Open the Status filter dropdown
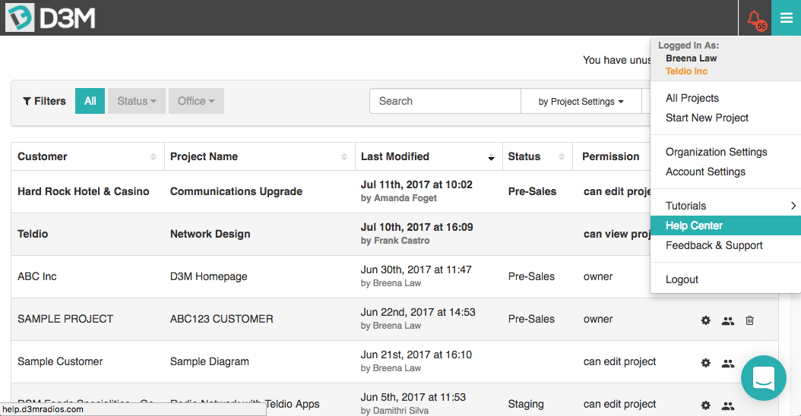The width and height of the screenshot is (801, 416). point(136,101)
